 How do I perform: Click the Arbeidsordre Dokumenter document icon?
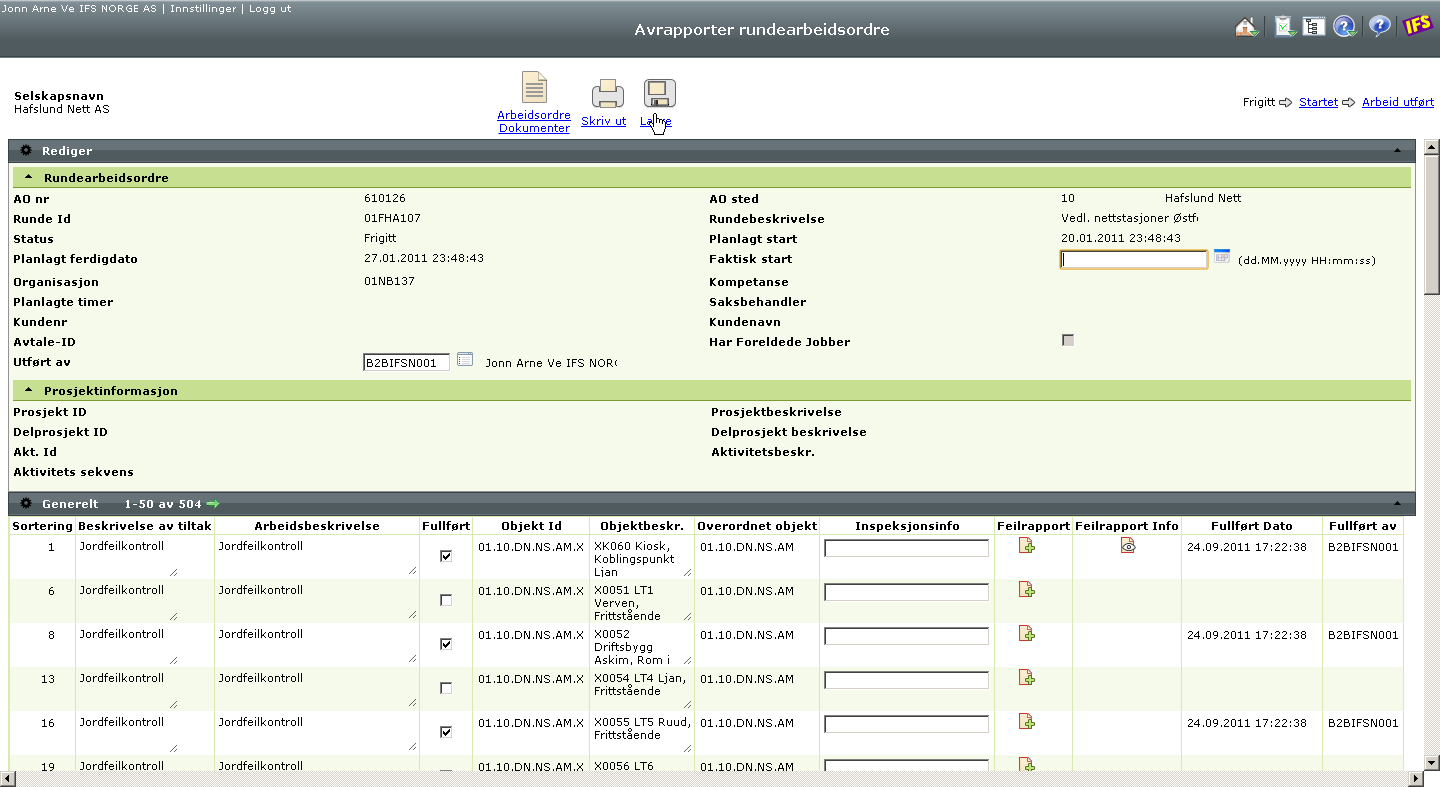click(x=535, y=88)
